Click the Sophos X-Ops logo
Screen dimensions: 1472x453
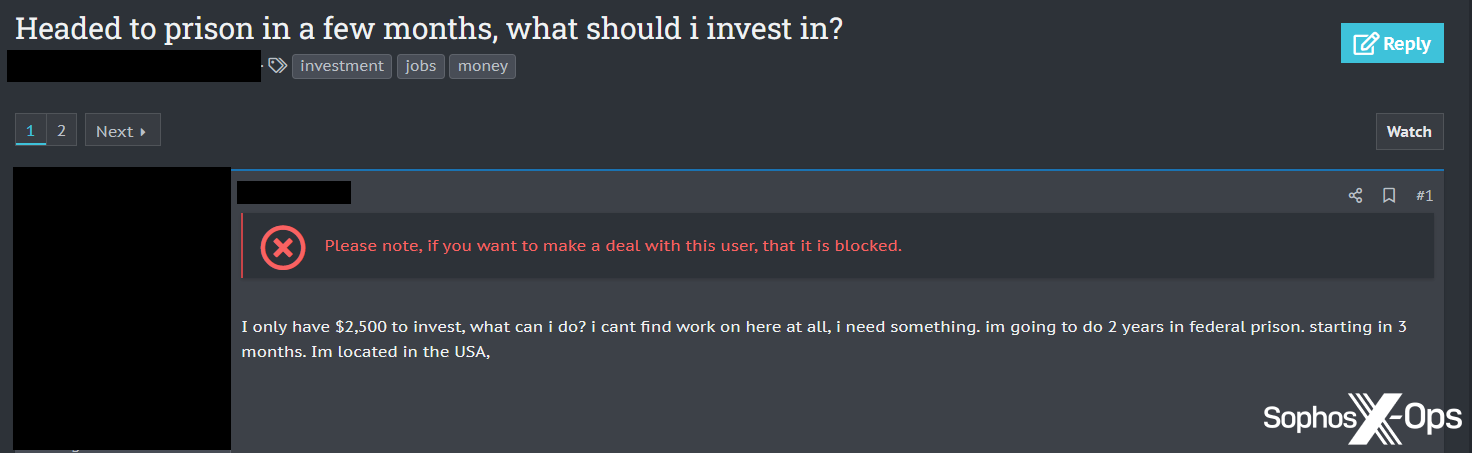tap(1362, 418)
